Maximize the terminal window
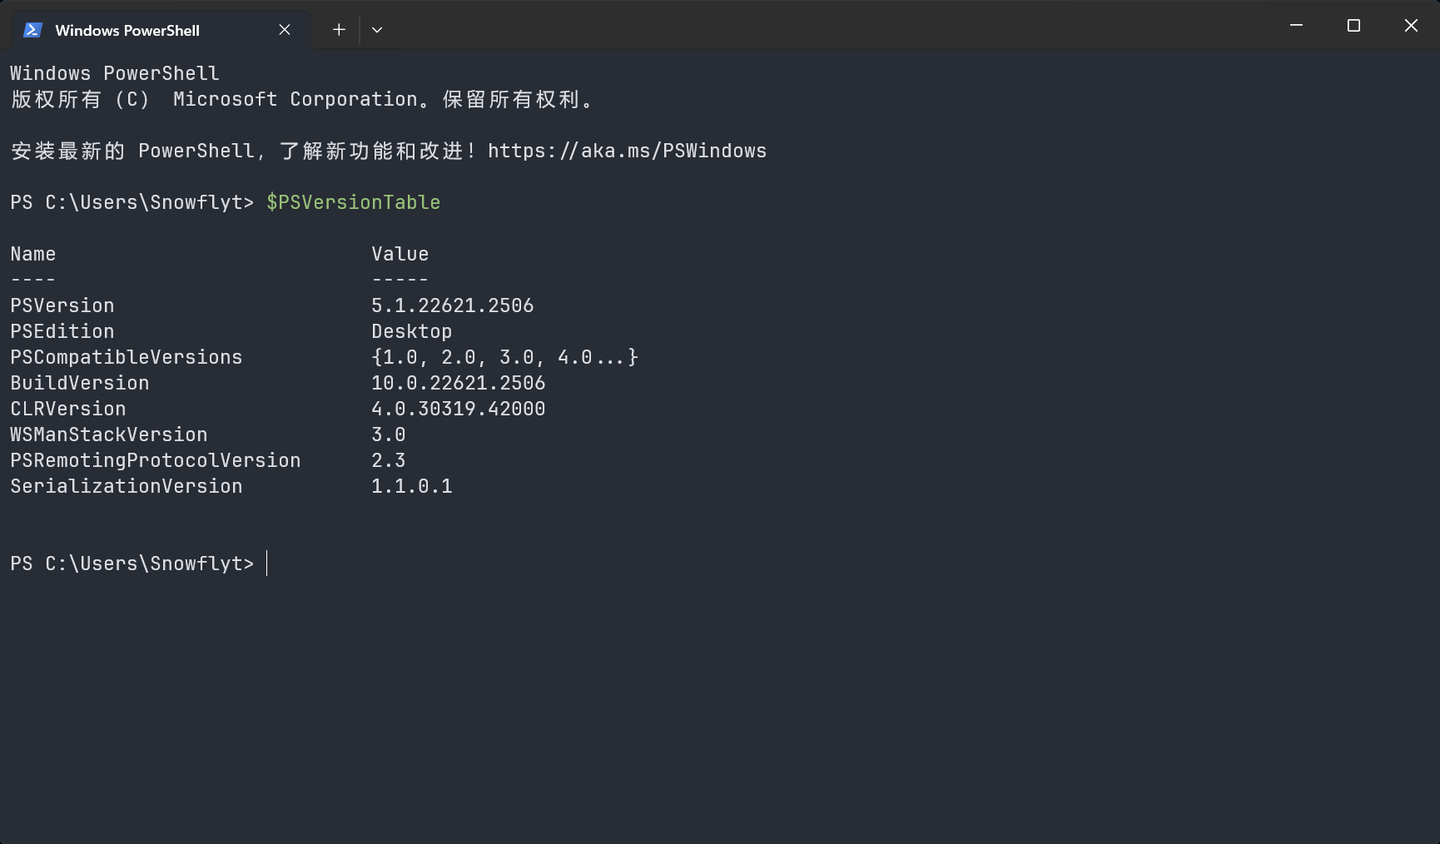 [1353, 26]
